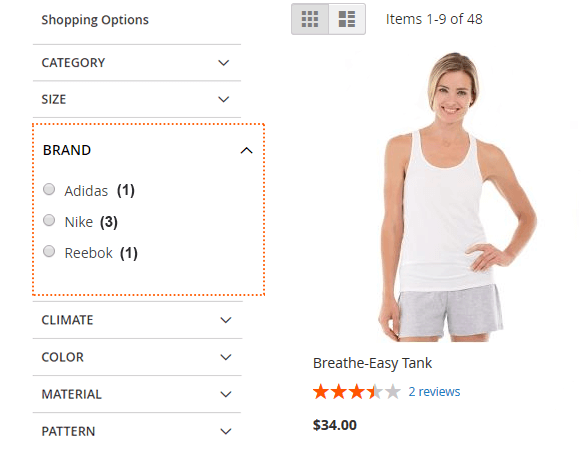Expand the Material filter chevron
The image size is (586, 450).
click(226, 394)
